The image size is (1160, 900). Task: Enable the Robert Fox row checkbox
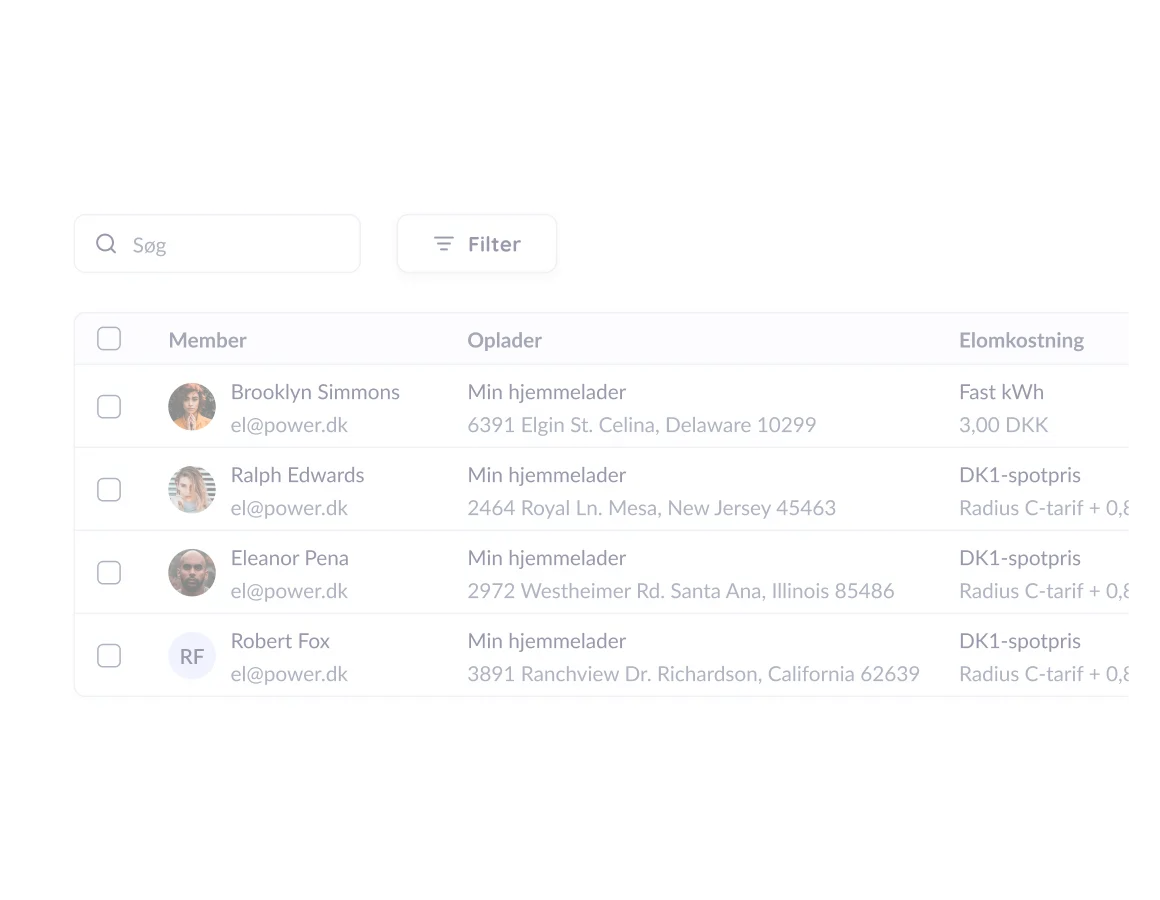tap(109, 656)
